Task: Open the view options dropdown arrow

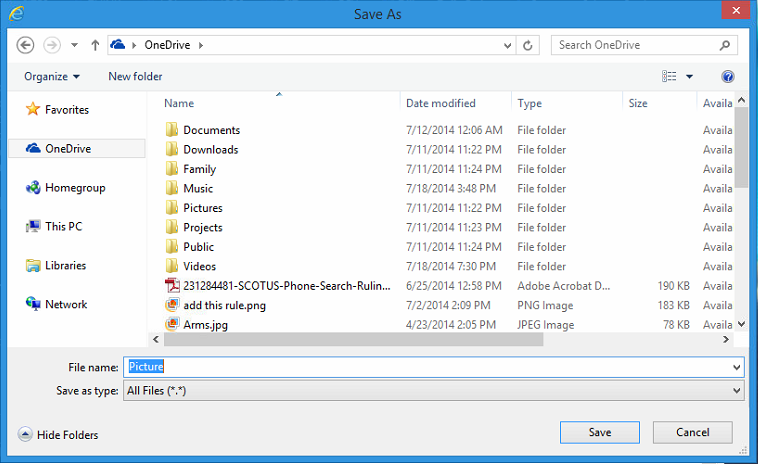Action: click(689, 76)
